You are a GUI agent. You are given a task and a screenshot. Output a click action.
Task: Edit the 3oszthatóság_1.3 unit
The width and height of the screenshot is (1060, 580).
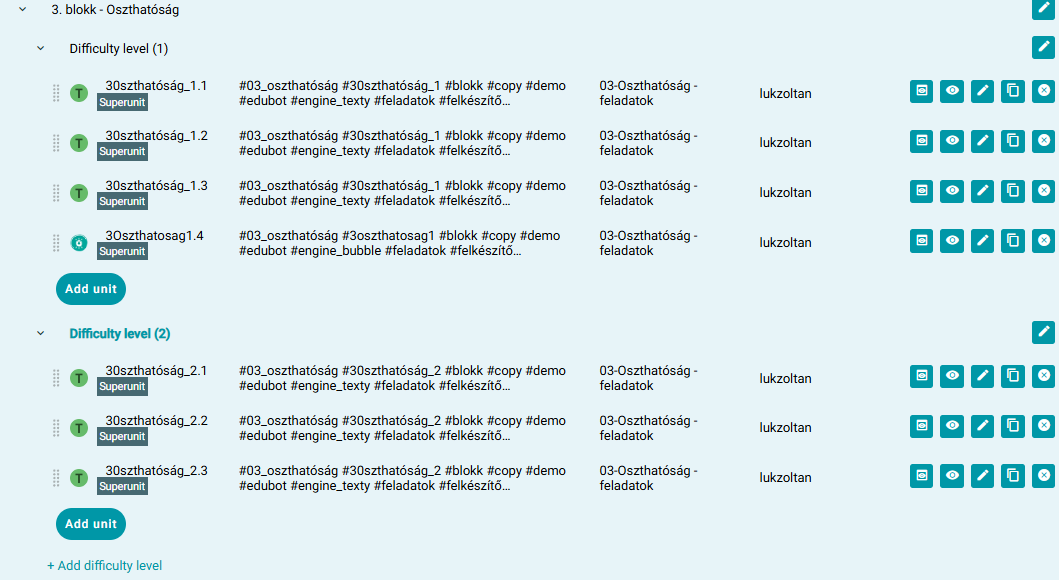982,191
